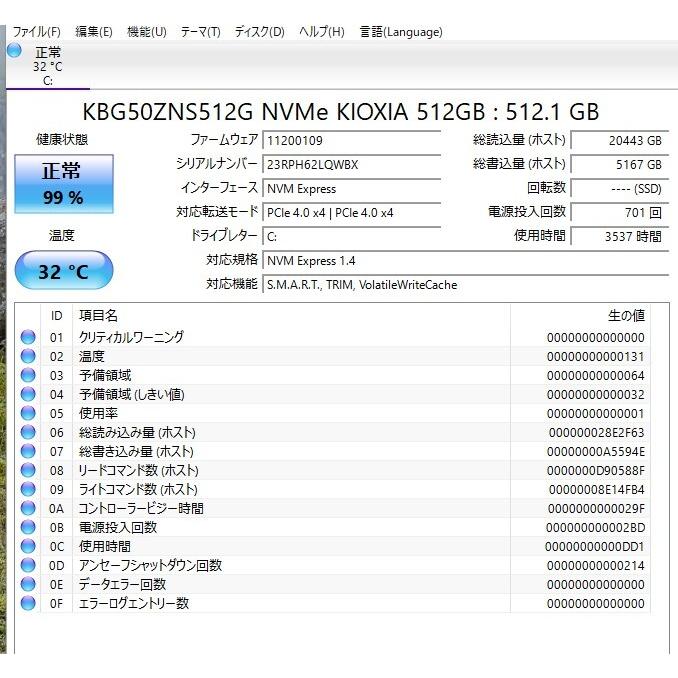The height and width of the screenshot is (678, 678).
Task: Open the ディスク(D) menu
Action: (259, 32)
